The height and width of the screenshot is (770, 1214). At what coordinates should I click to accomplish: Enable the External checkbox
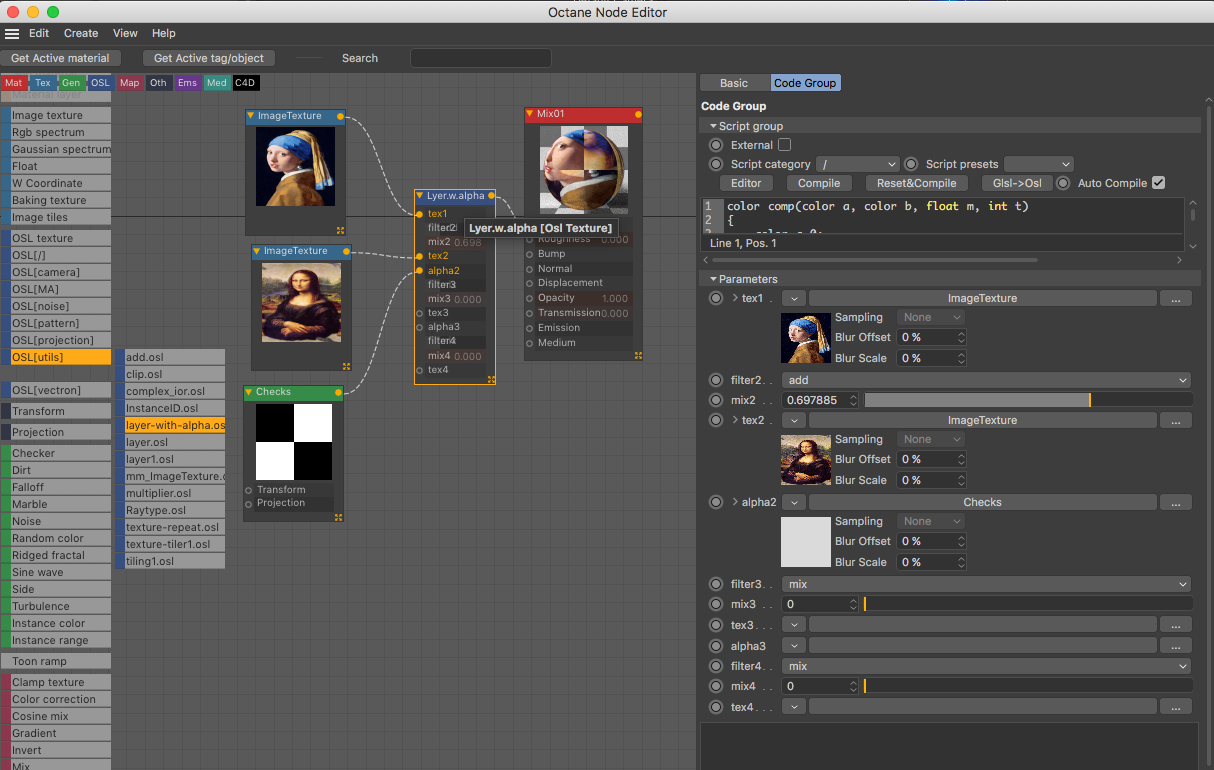[x=784, y=145]
